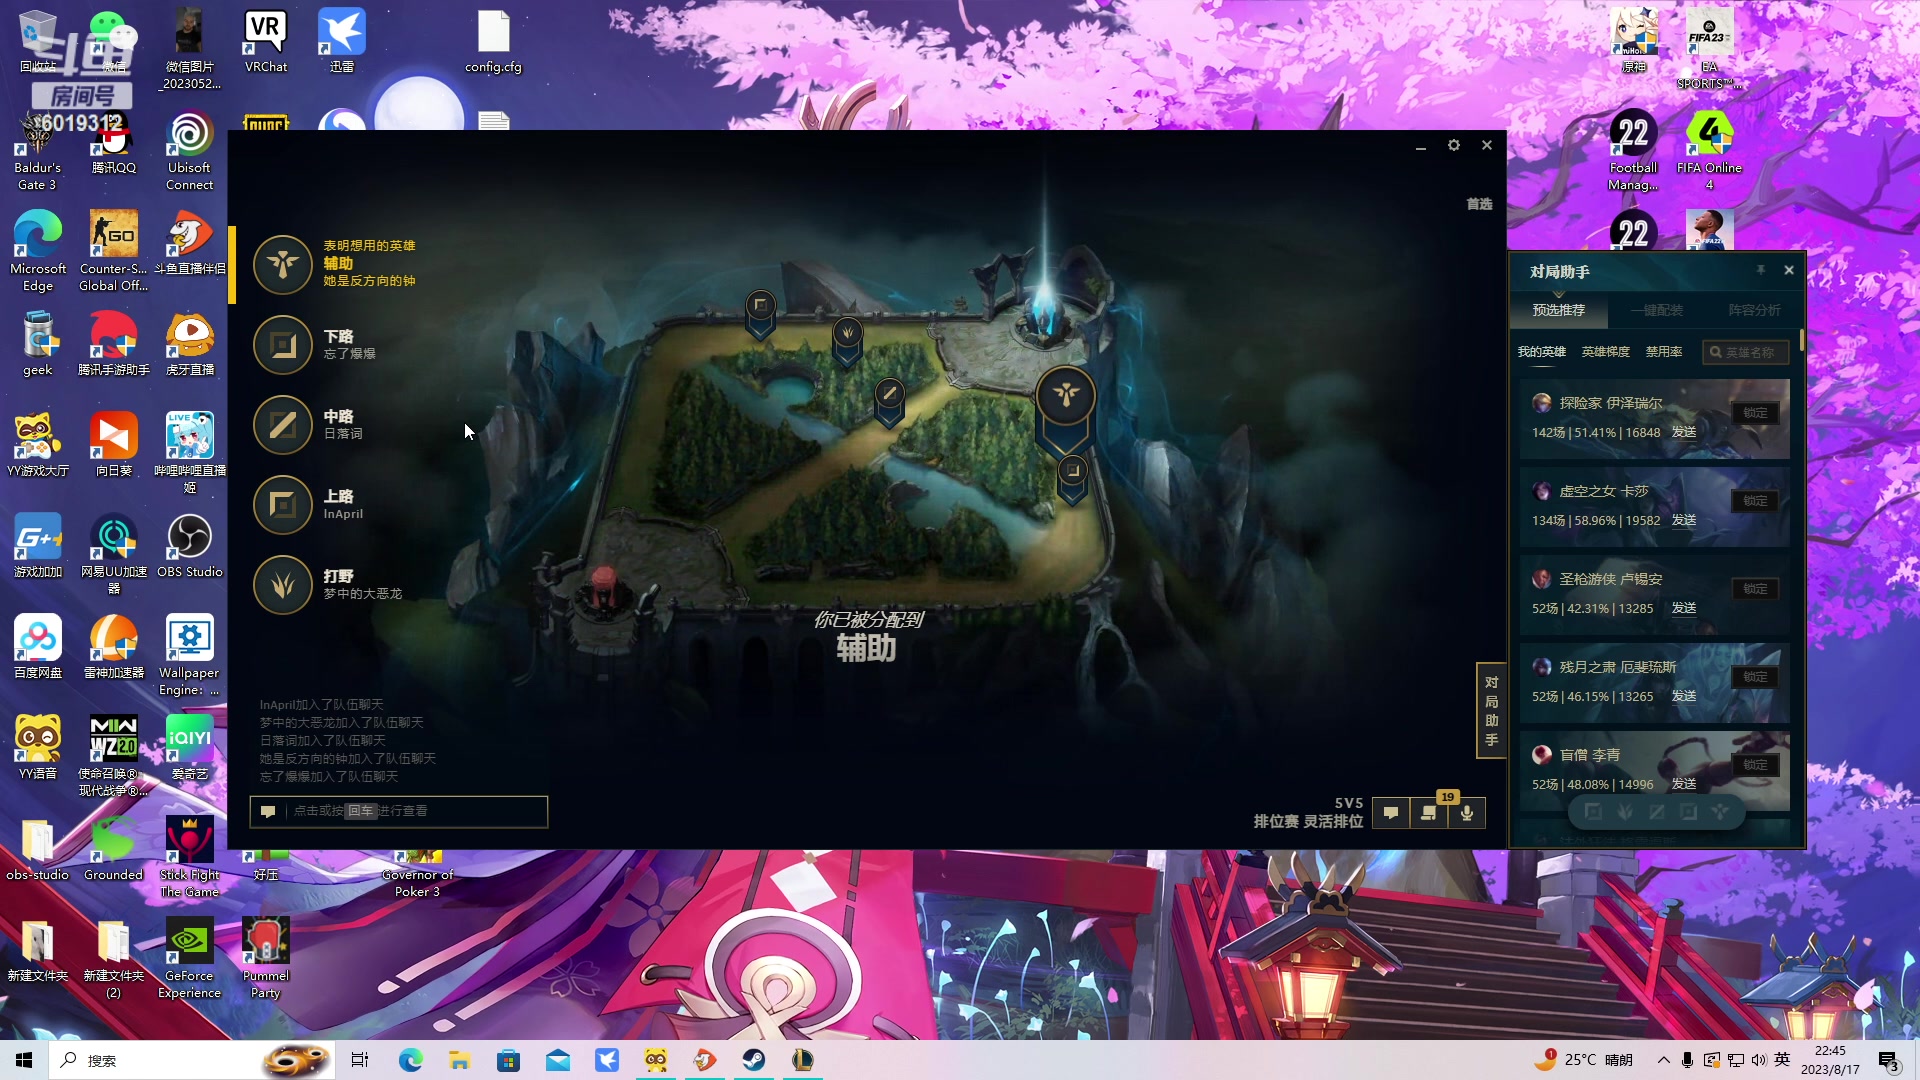The width and height of the screenshot is (1920, 1080).
Task: Open the scroll missions icon with badge 19
Action: 1429,813
